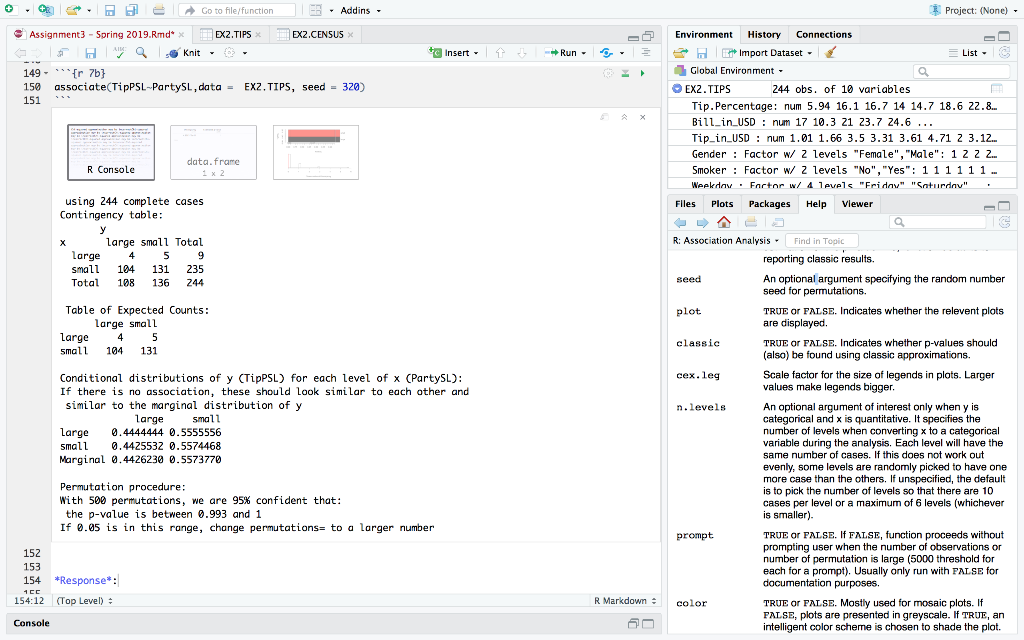Switch to the Files tab

pyautogui.click(x=685, y=204)
